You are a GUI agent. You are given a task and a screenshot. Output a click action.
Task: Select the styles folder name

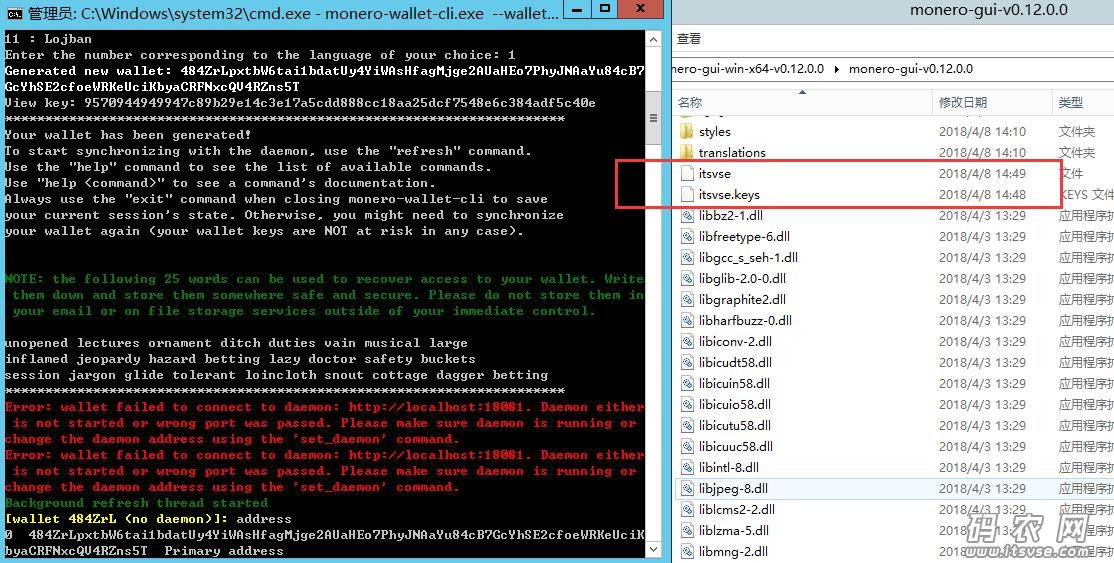point(715,132)
